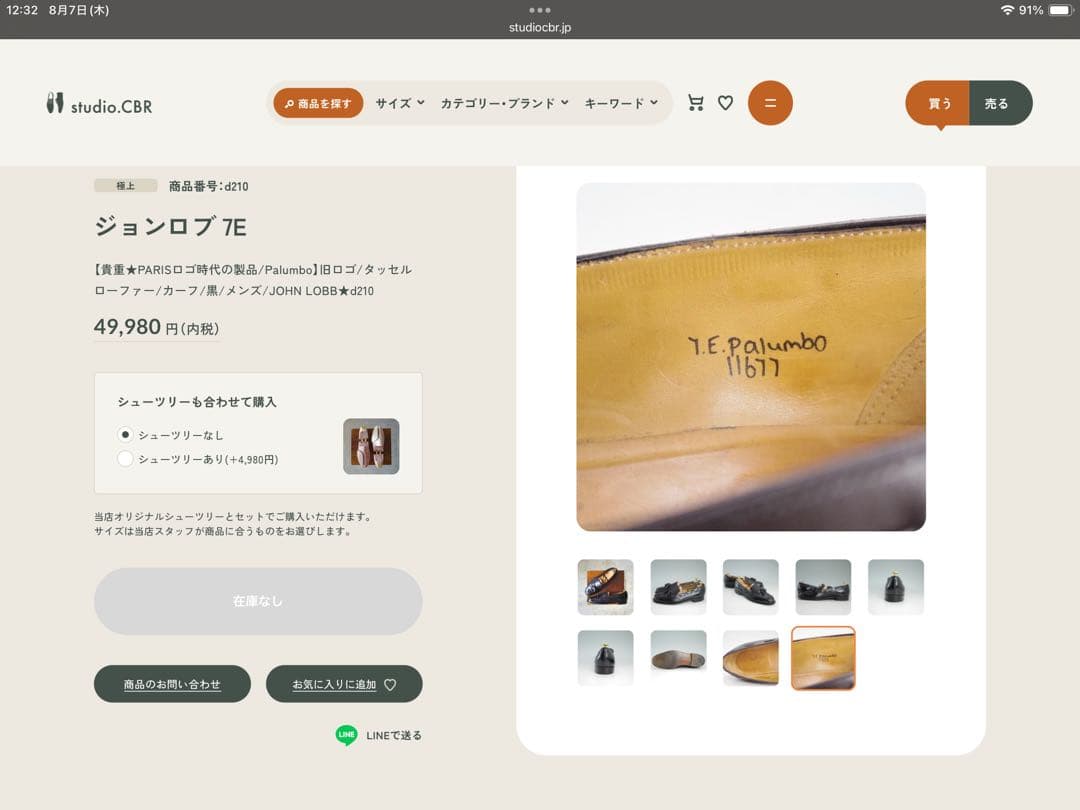
Task: Tap the studiocbr.jp address bar
Action: (x=540, y=27)
